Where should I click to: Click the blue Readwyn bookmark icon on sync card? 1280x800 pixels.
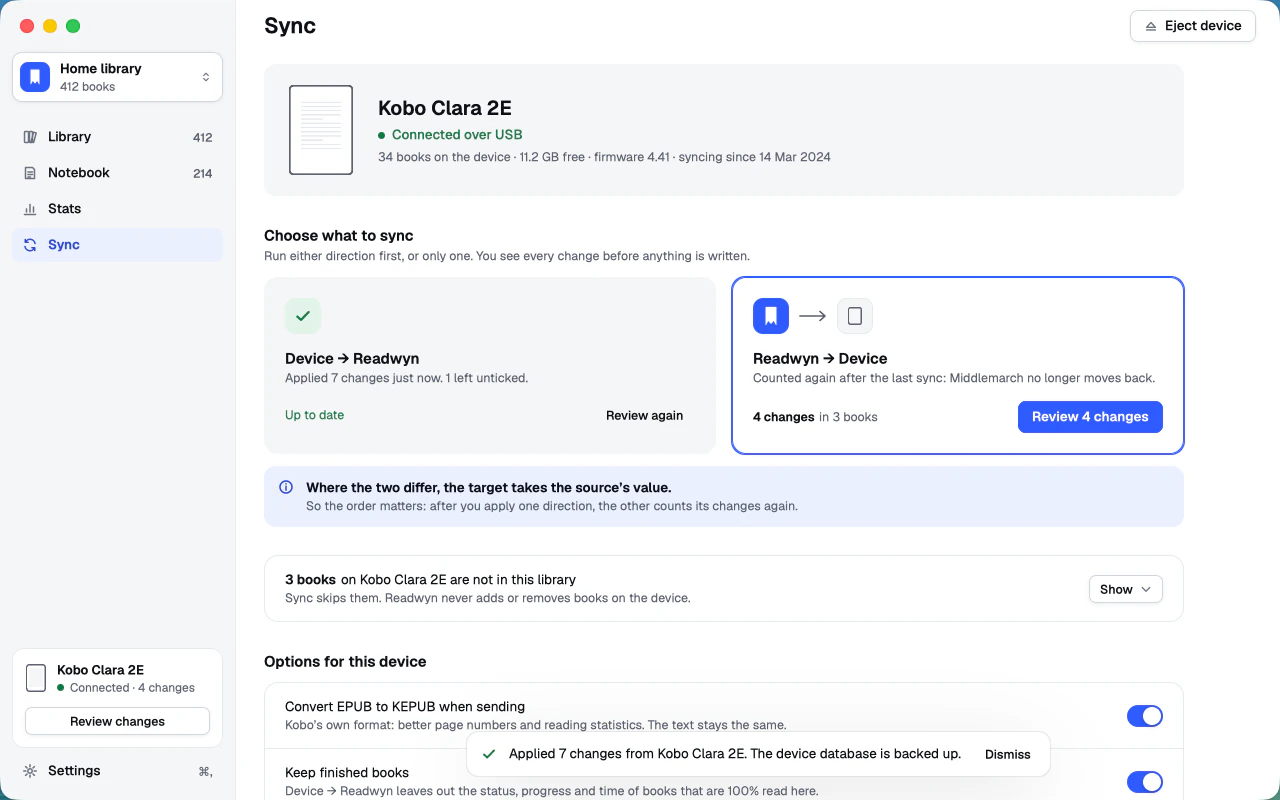771,316
